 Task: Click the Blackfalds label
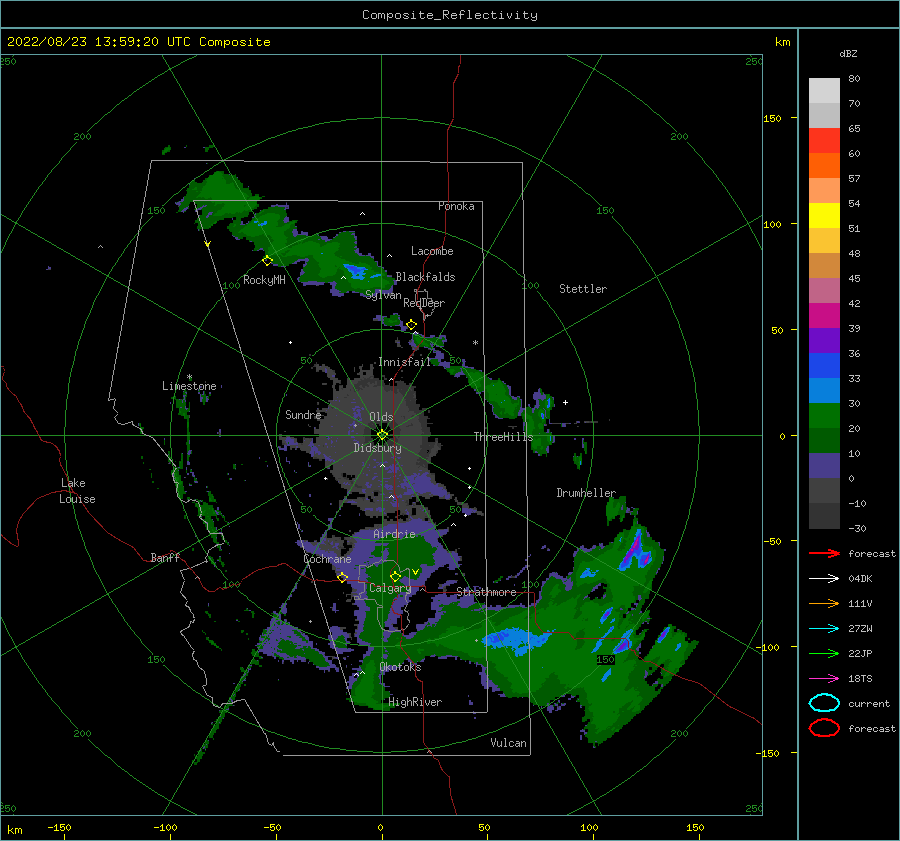pyautogui.click(x=425, y=277)
